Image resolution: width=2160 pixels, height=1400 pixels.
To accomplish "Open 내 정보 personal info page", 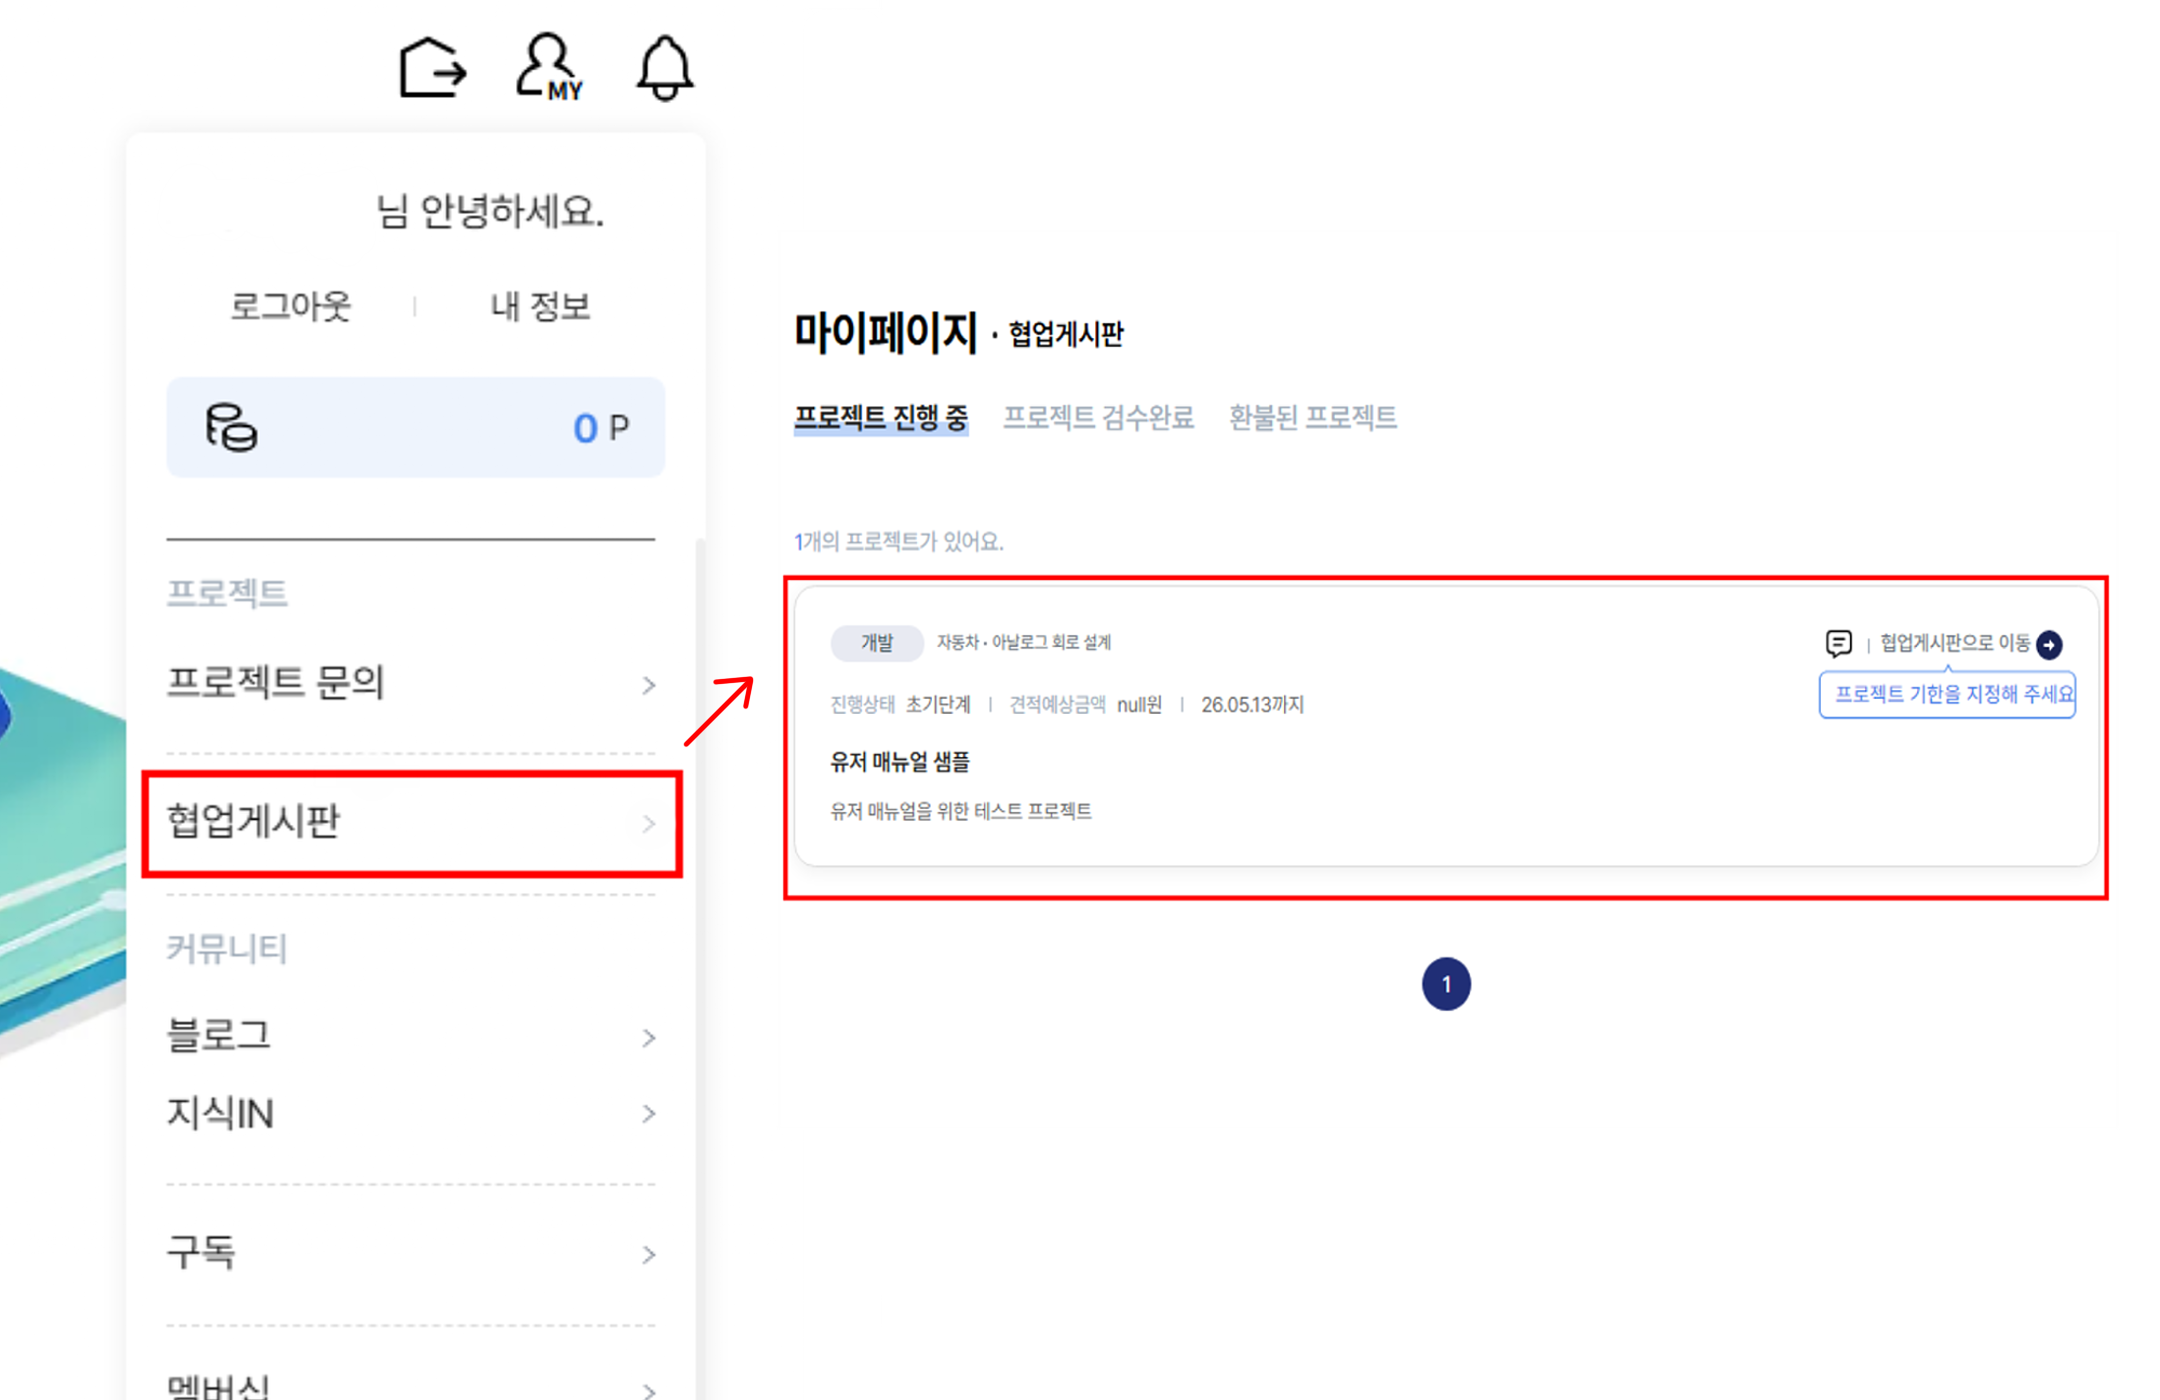I will (539, 306).
